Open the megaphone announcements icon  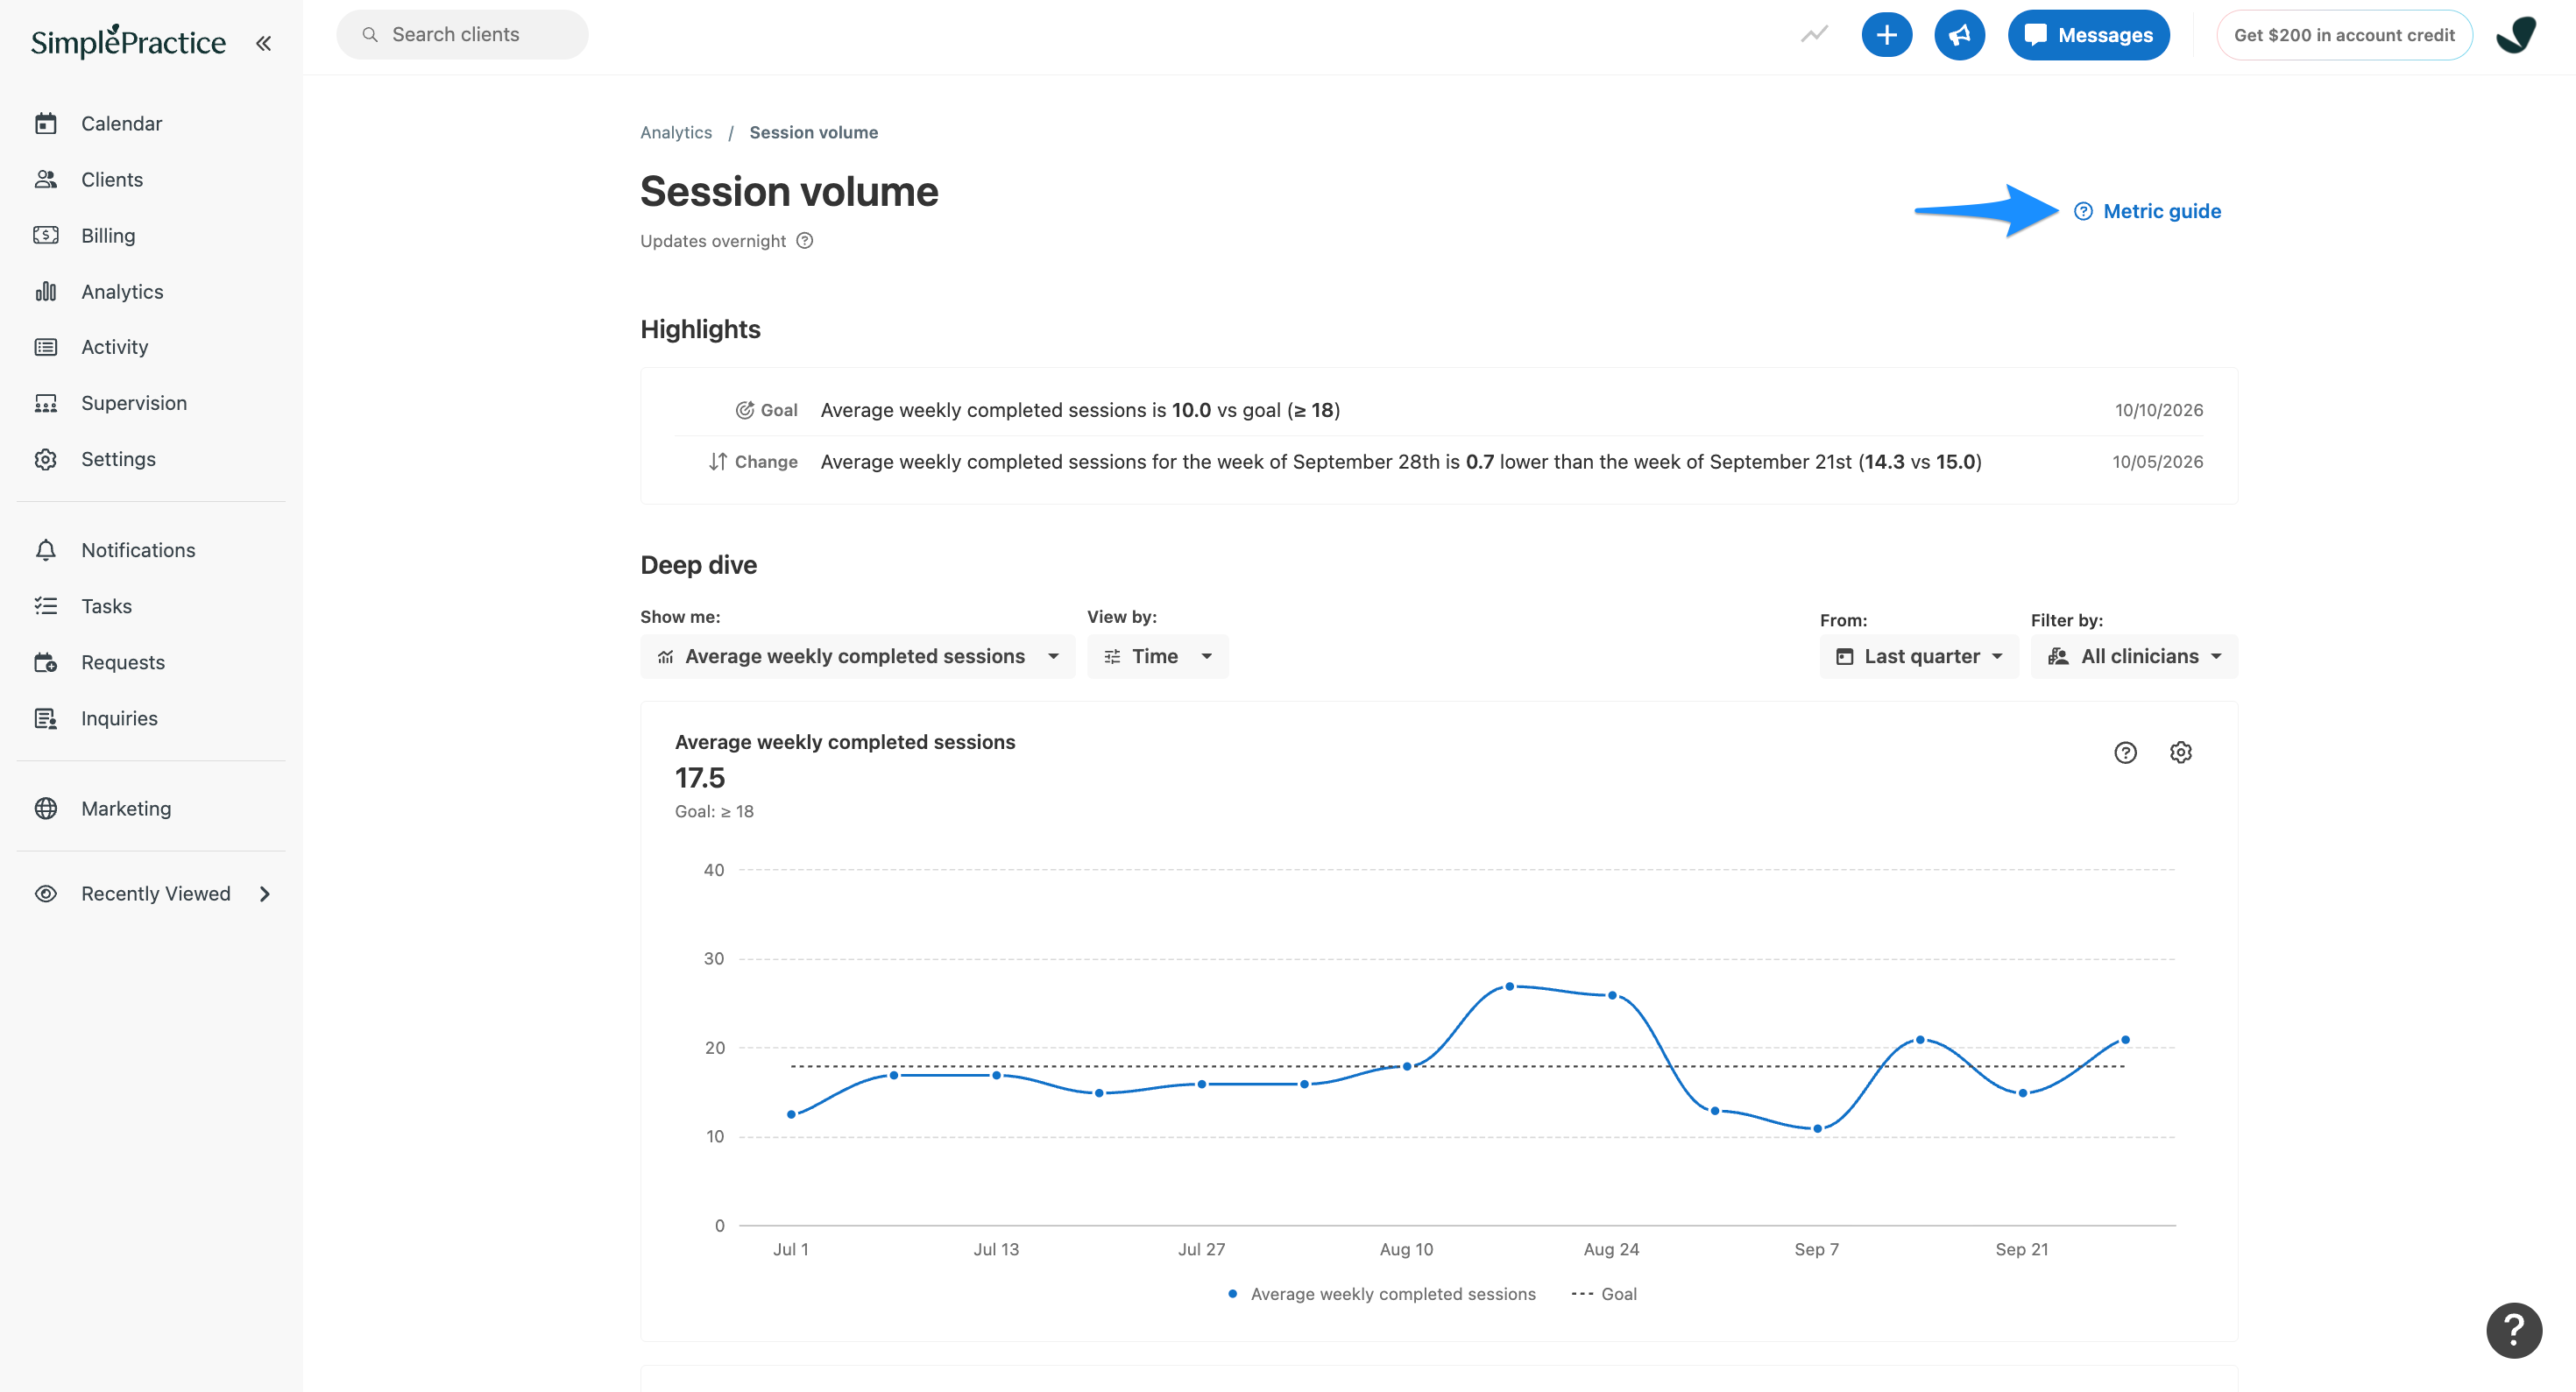pyautogui.click(x=1959, y=35)
